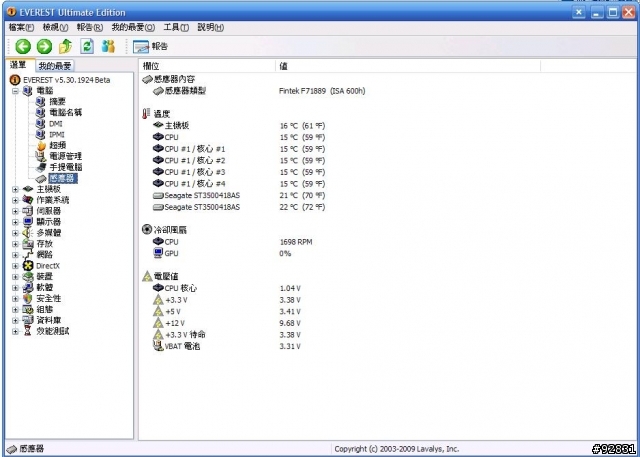Click the 主機板 motherboard icon in tree

pos(28,189)
